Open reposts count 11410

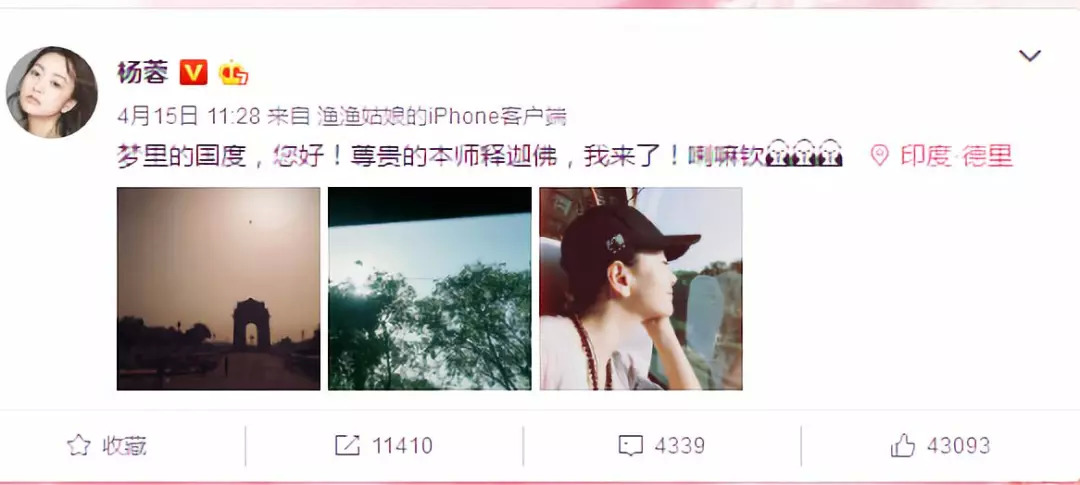coord(402,446)
